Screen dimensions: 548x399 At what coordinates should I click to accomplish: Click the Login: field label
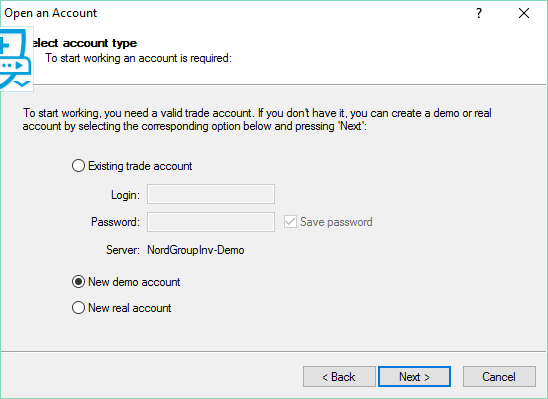125,195
